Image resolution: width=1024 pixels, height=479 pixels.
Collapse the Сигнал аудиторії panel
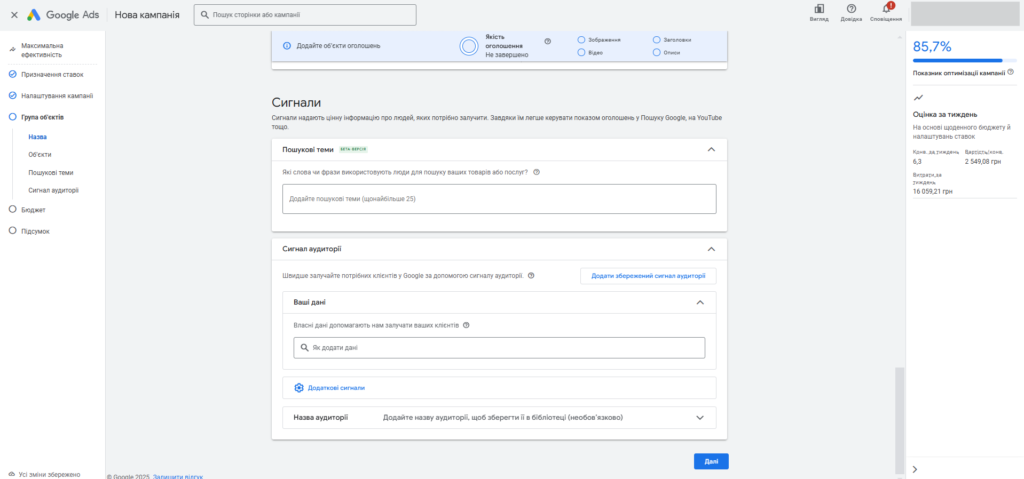[710, 248]
